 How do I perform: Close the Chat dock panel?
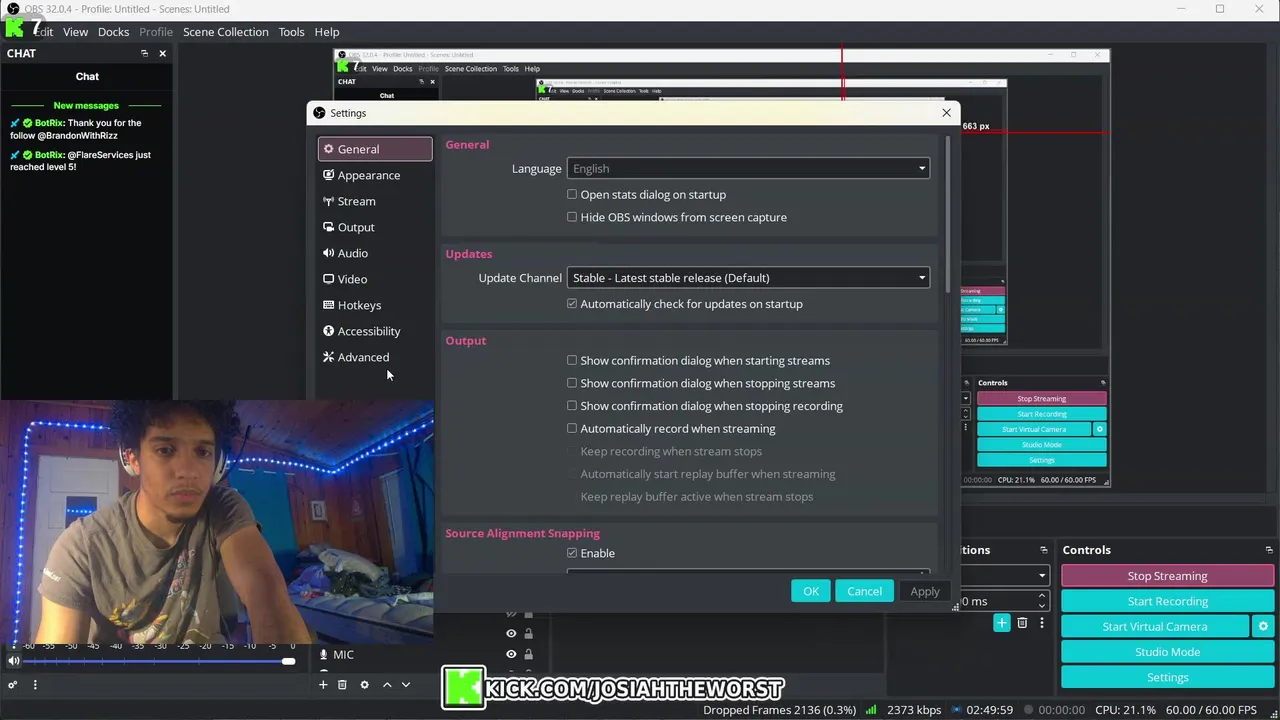click(x=162, y=53)
